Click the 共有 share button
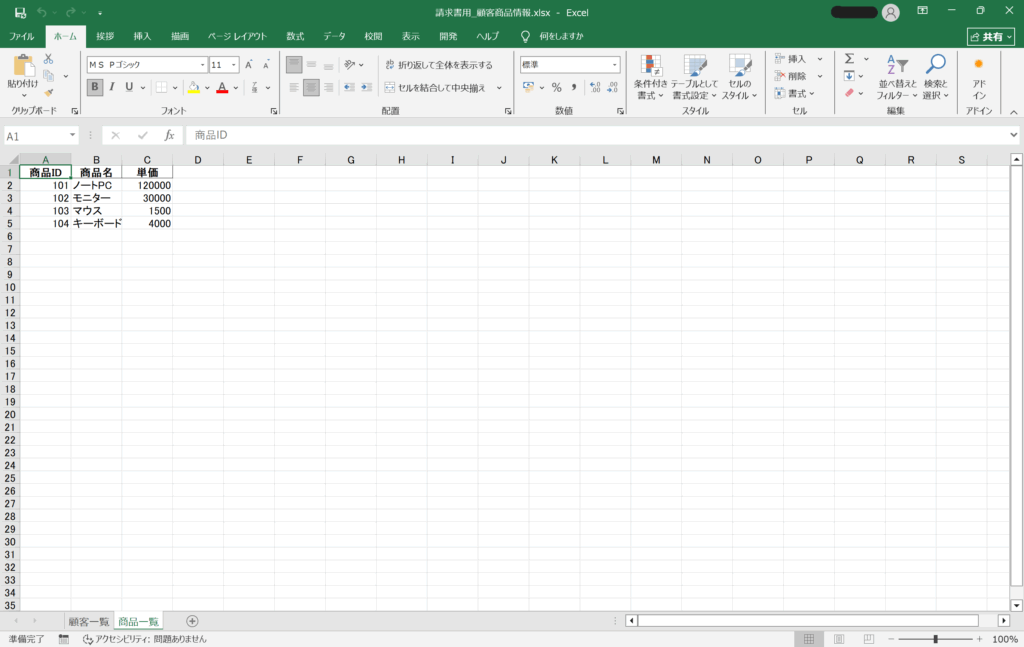The width and height of the screenshot is (1024, 647). [991, 37]
